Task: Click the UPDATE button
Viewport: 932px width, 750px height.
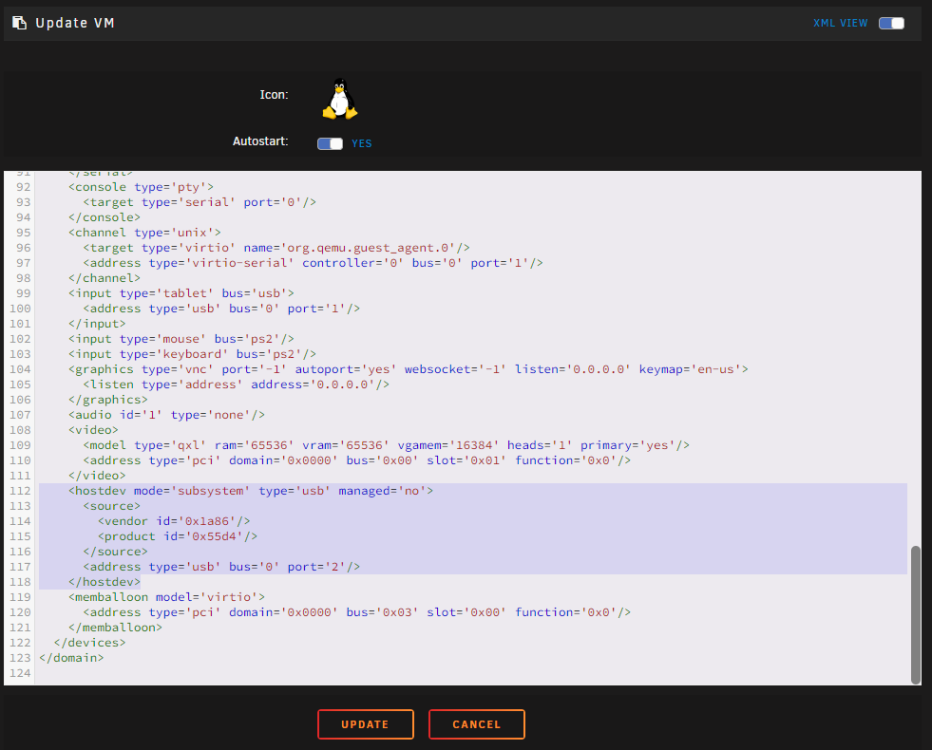Action: [366, 724]
